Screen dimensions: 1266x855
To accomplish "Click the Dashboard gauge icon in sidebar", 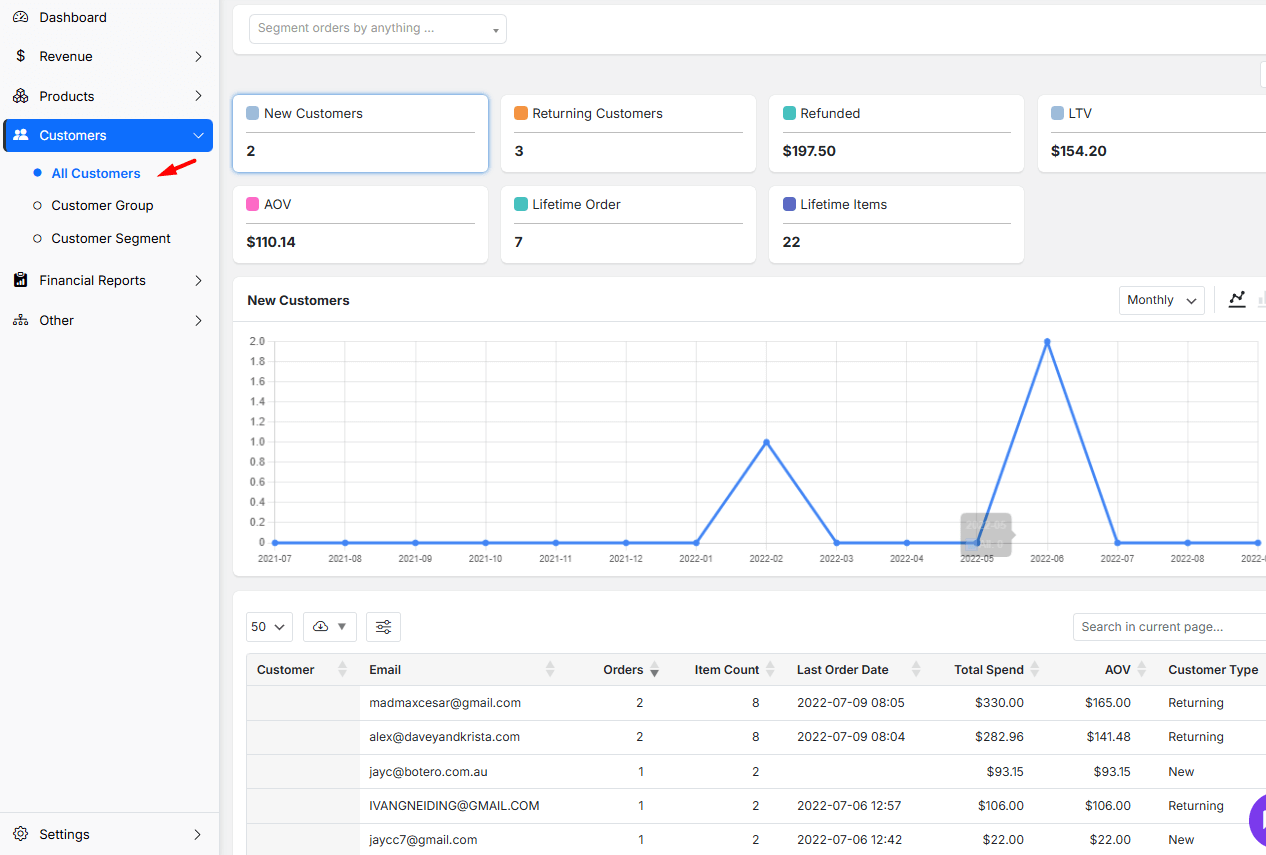I will point(20,17).
